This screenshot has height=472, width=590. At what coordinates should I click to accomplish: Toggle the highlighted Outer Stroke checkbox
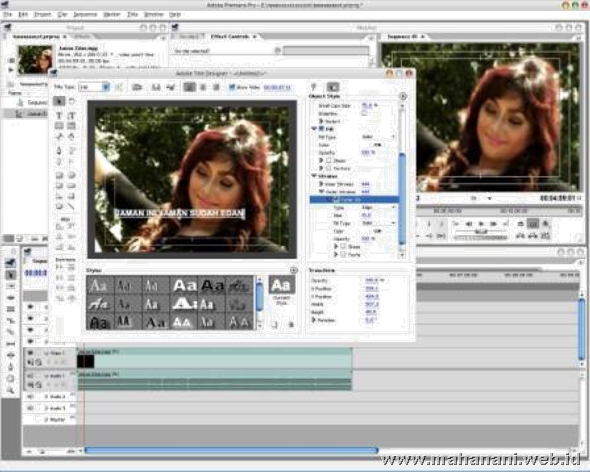(336, 199)
